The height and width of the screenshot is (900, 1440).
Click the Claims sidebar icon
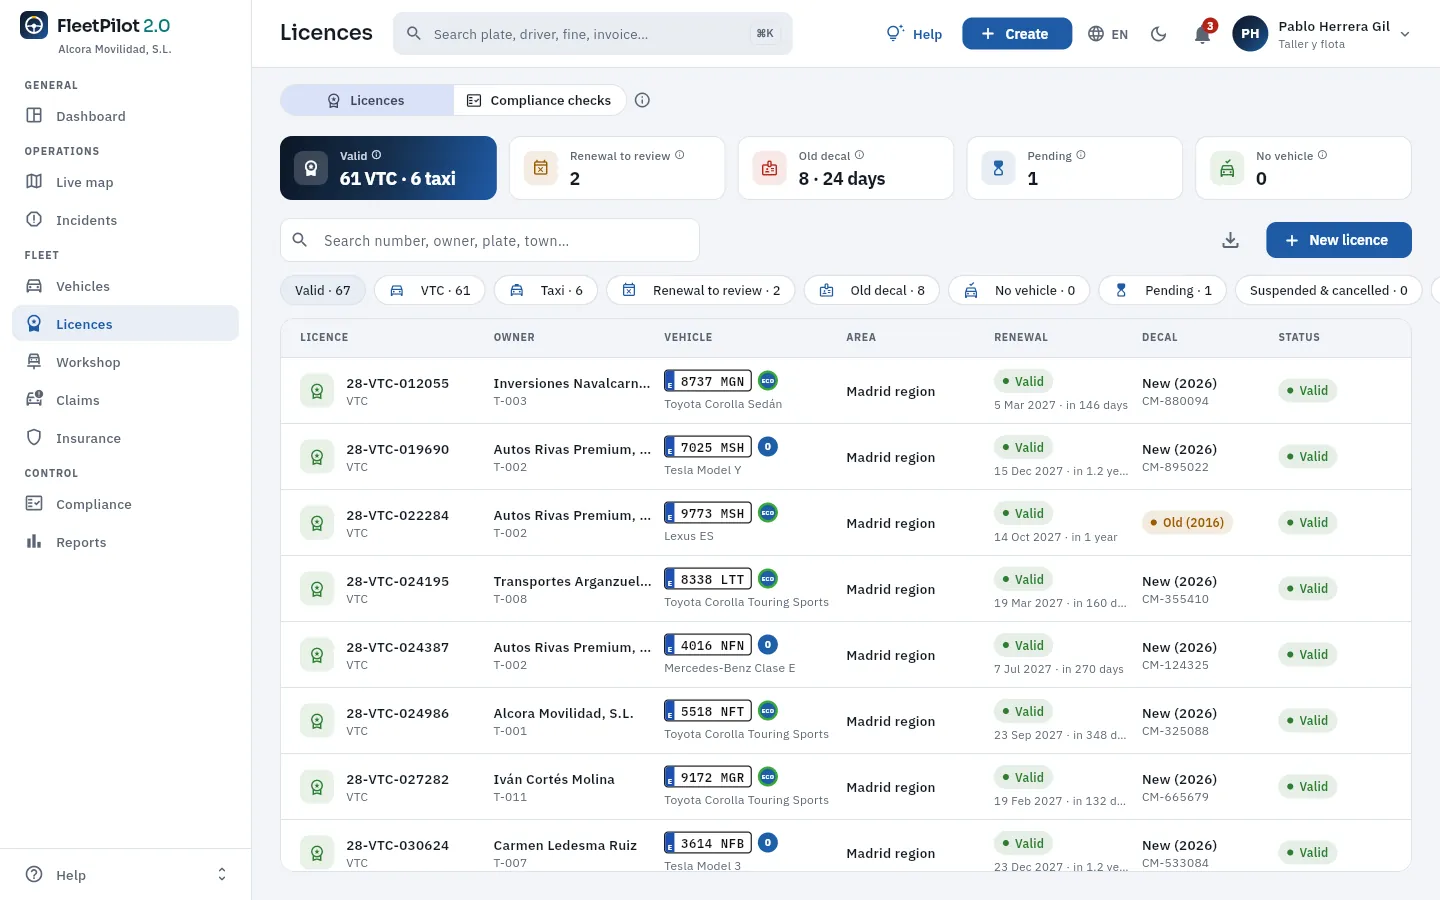point(34,400)
